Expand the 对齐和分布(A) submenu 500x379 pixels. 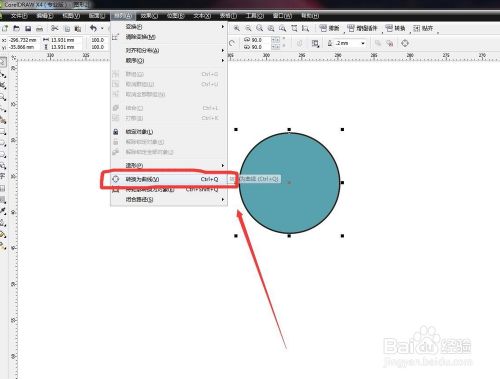(169, 51)
